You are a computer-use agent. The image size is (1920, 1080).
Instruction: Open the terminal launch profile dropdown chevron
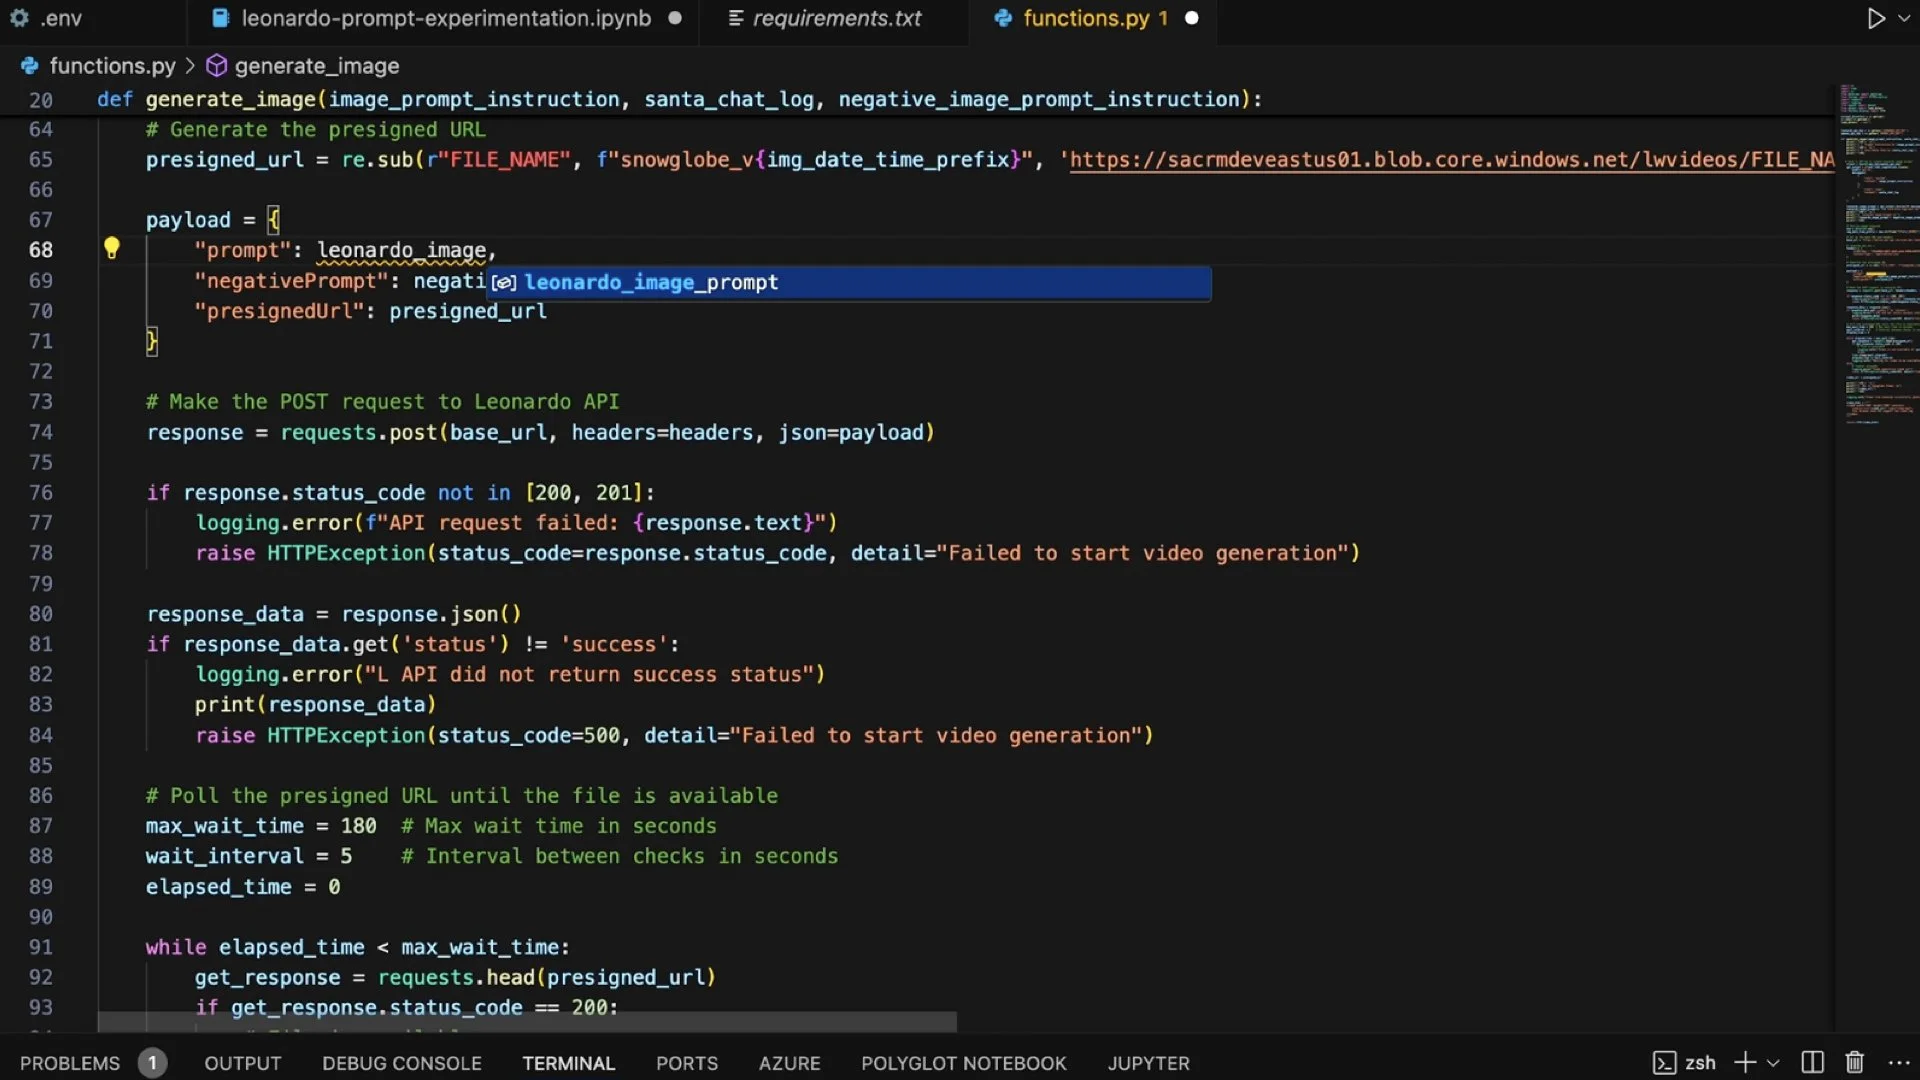coord(1773,1063)
